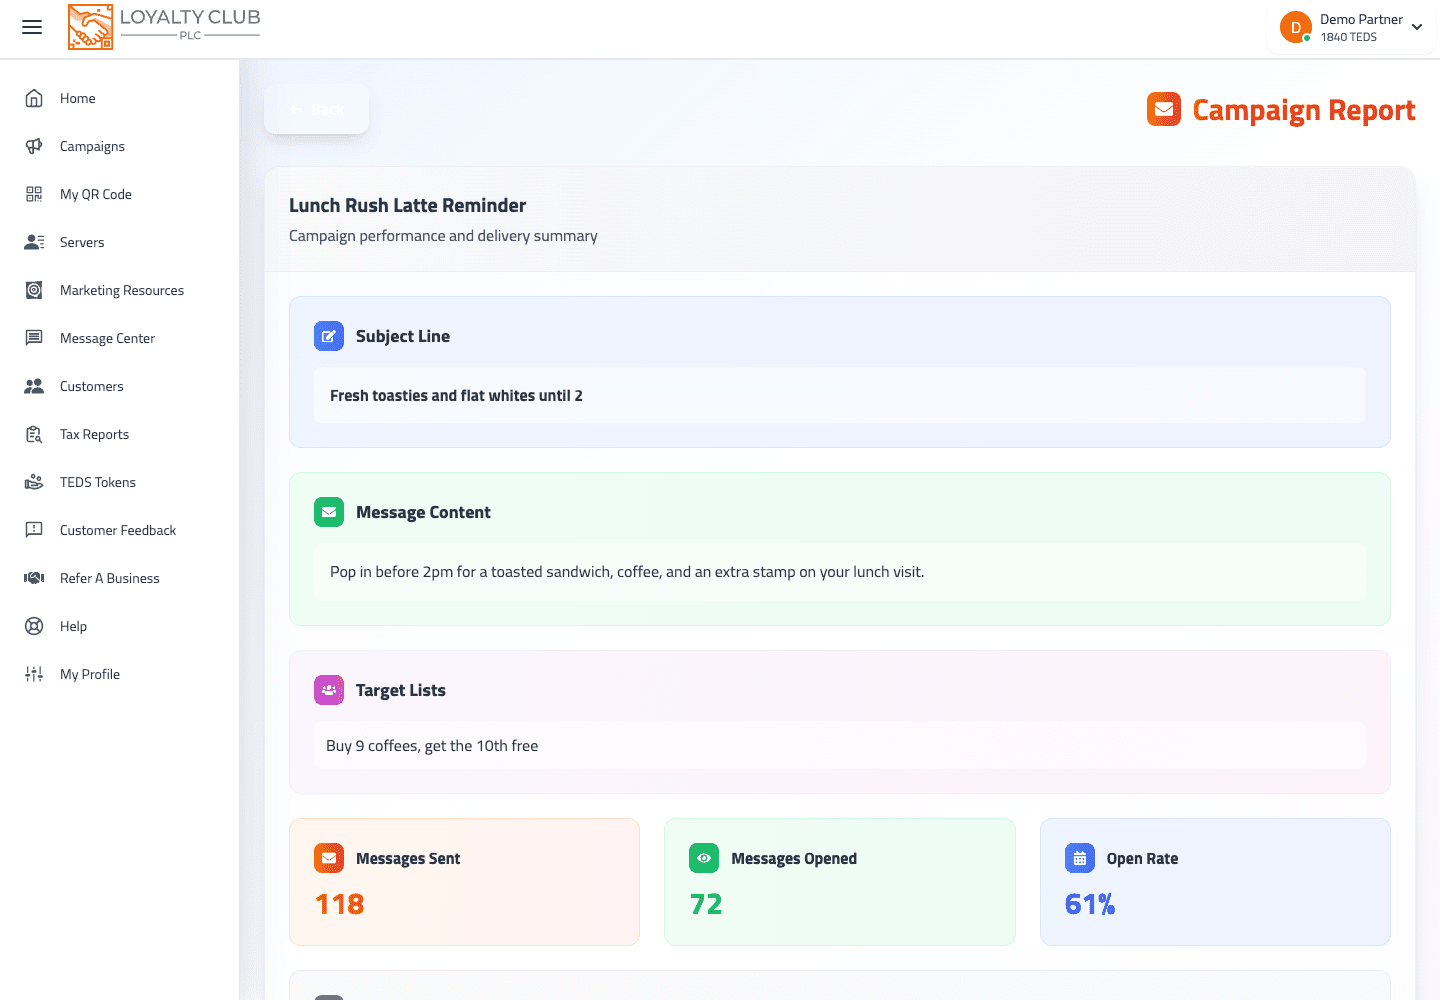
Task: Click the Message Content envelope icon
Action: tap(329, 512)
